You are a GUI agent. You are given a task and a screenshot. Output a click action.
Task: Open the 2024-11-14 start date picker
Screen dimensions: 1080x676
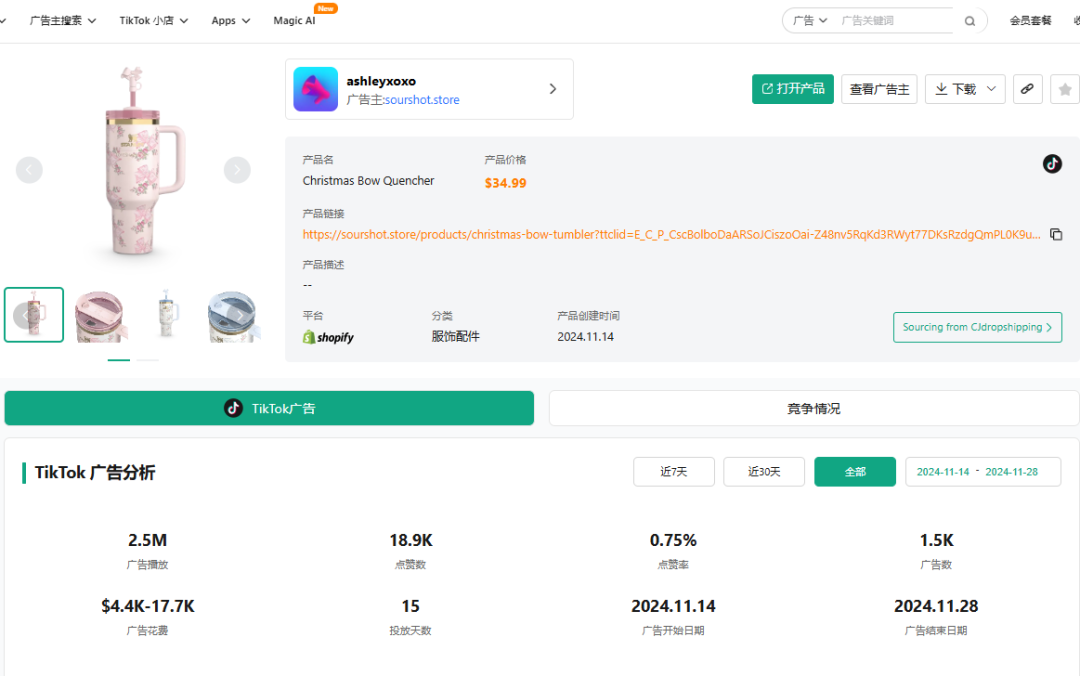(x=942, y=472)
